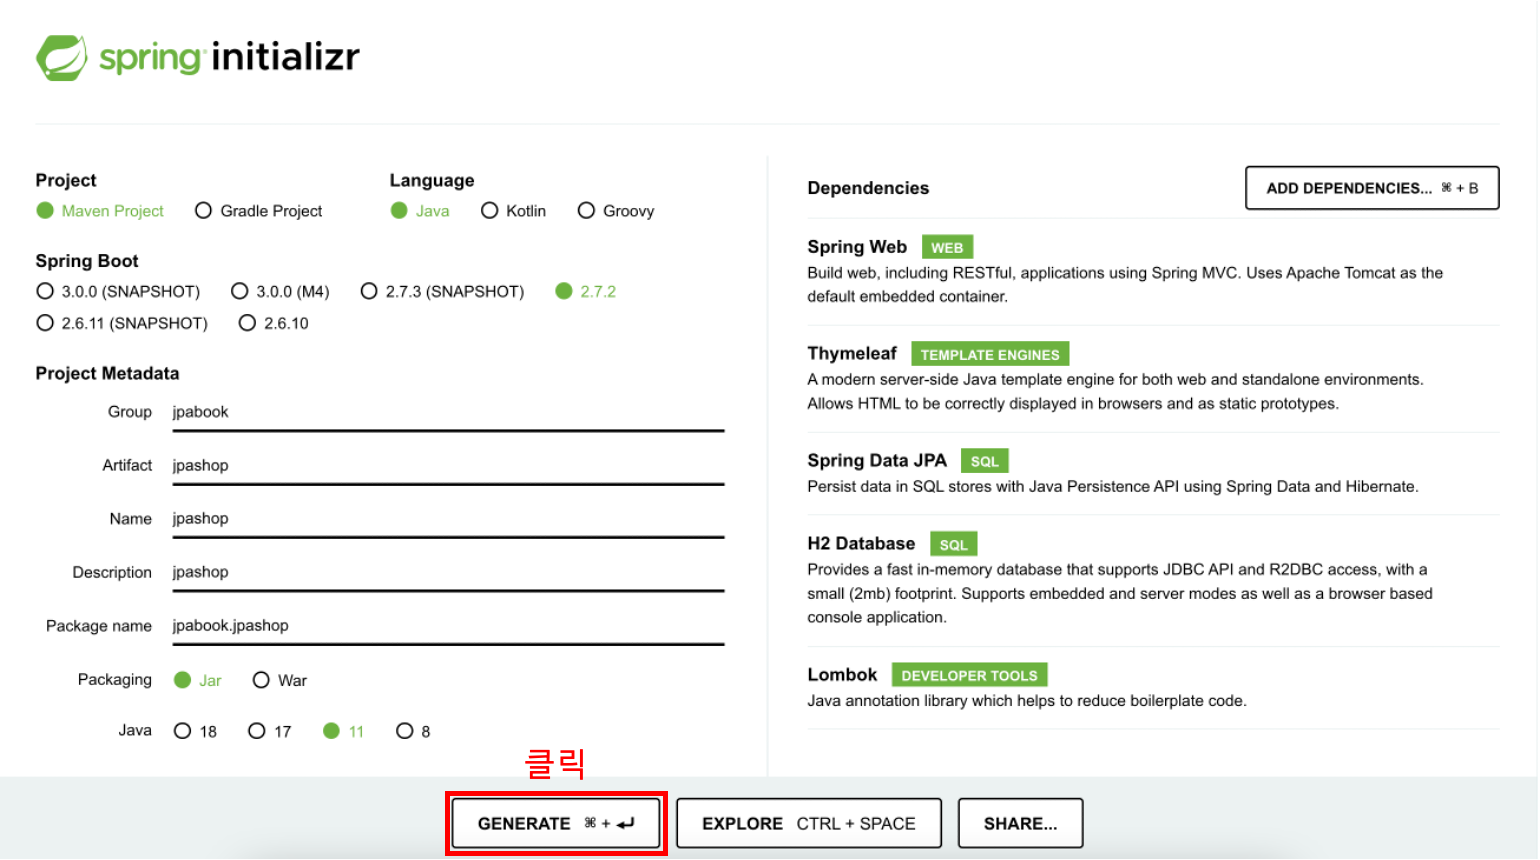Click the SQL tag beside H2 Database
Viewport: 1540px width, 860px height.
coord(954,544)
